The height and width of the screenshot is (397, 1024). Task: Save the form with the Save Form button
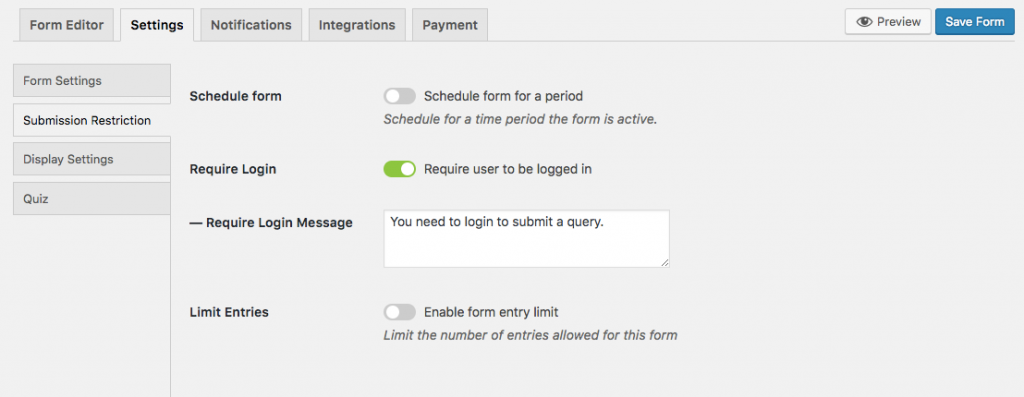pyautogui.click(x=974, y=22)
